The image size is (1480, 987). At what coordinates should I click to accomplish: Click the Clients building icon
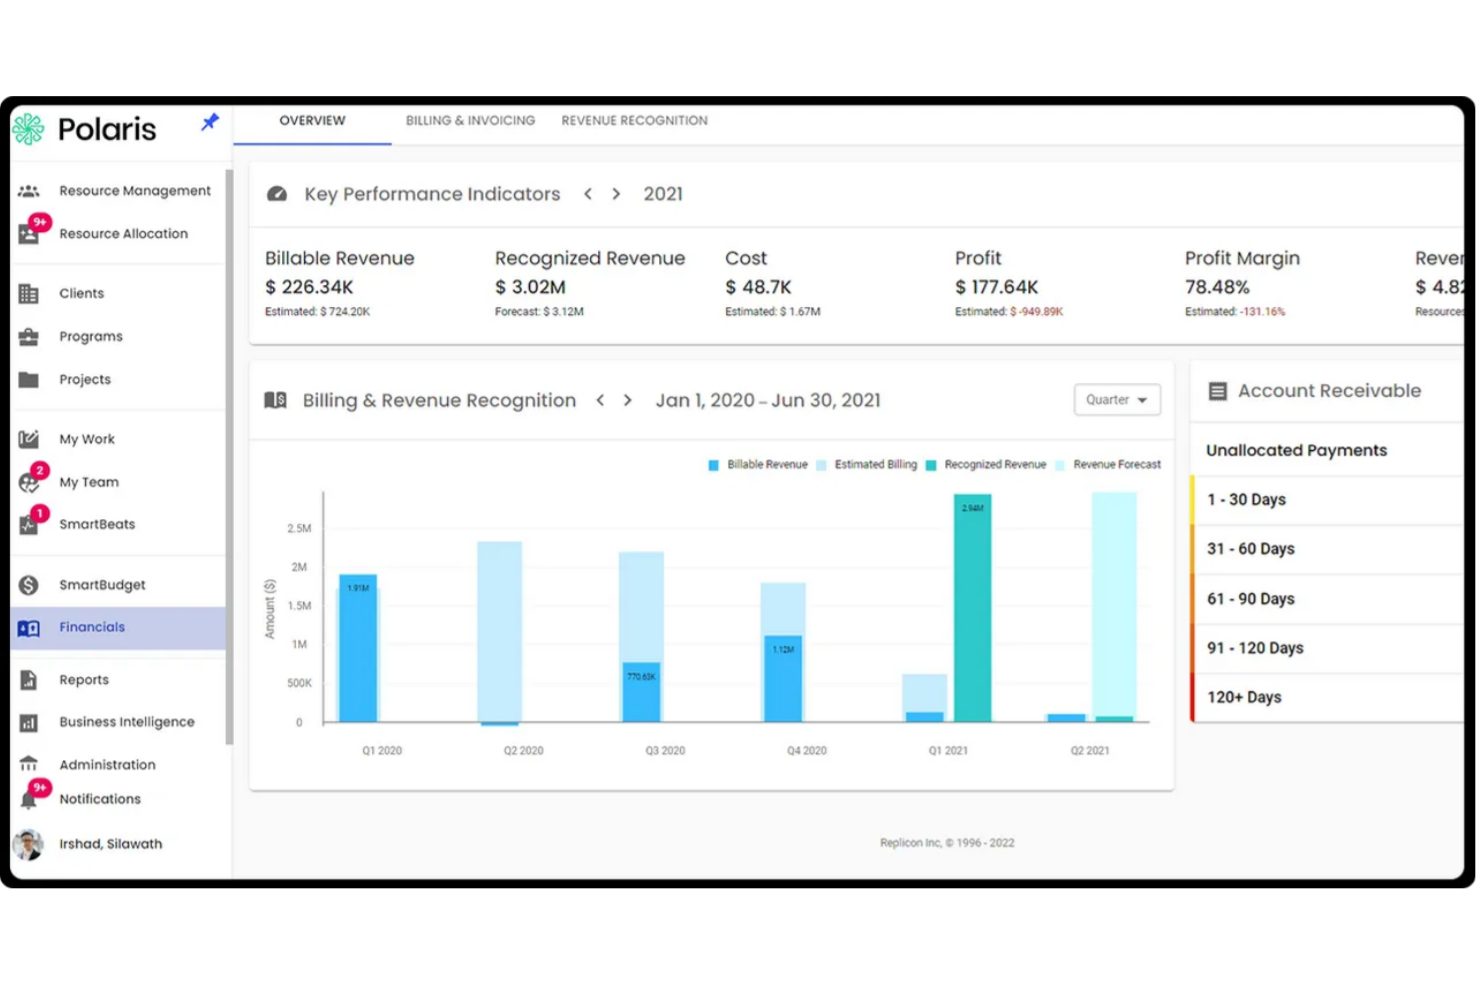(x=29, y=294)
